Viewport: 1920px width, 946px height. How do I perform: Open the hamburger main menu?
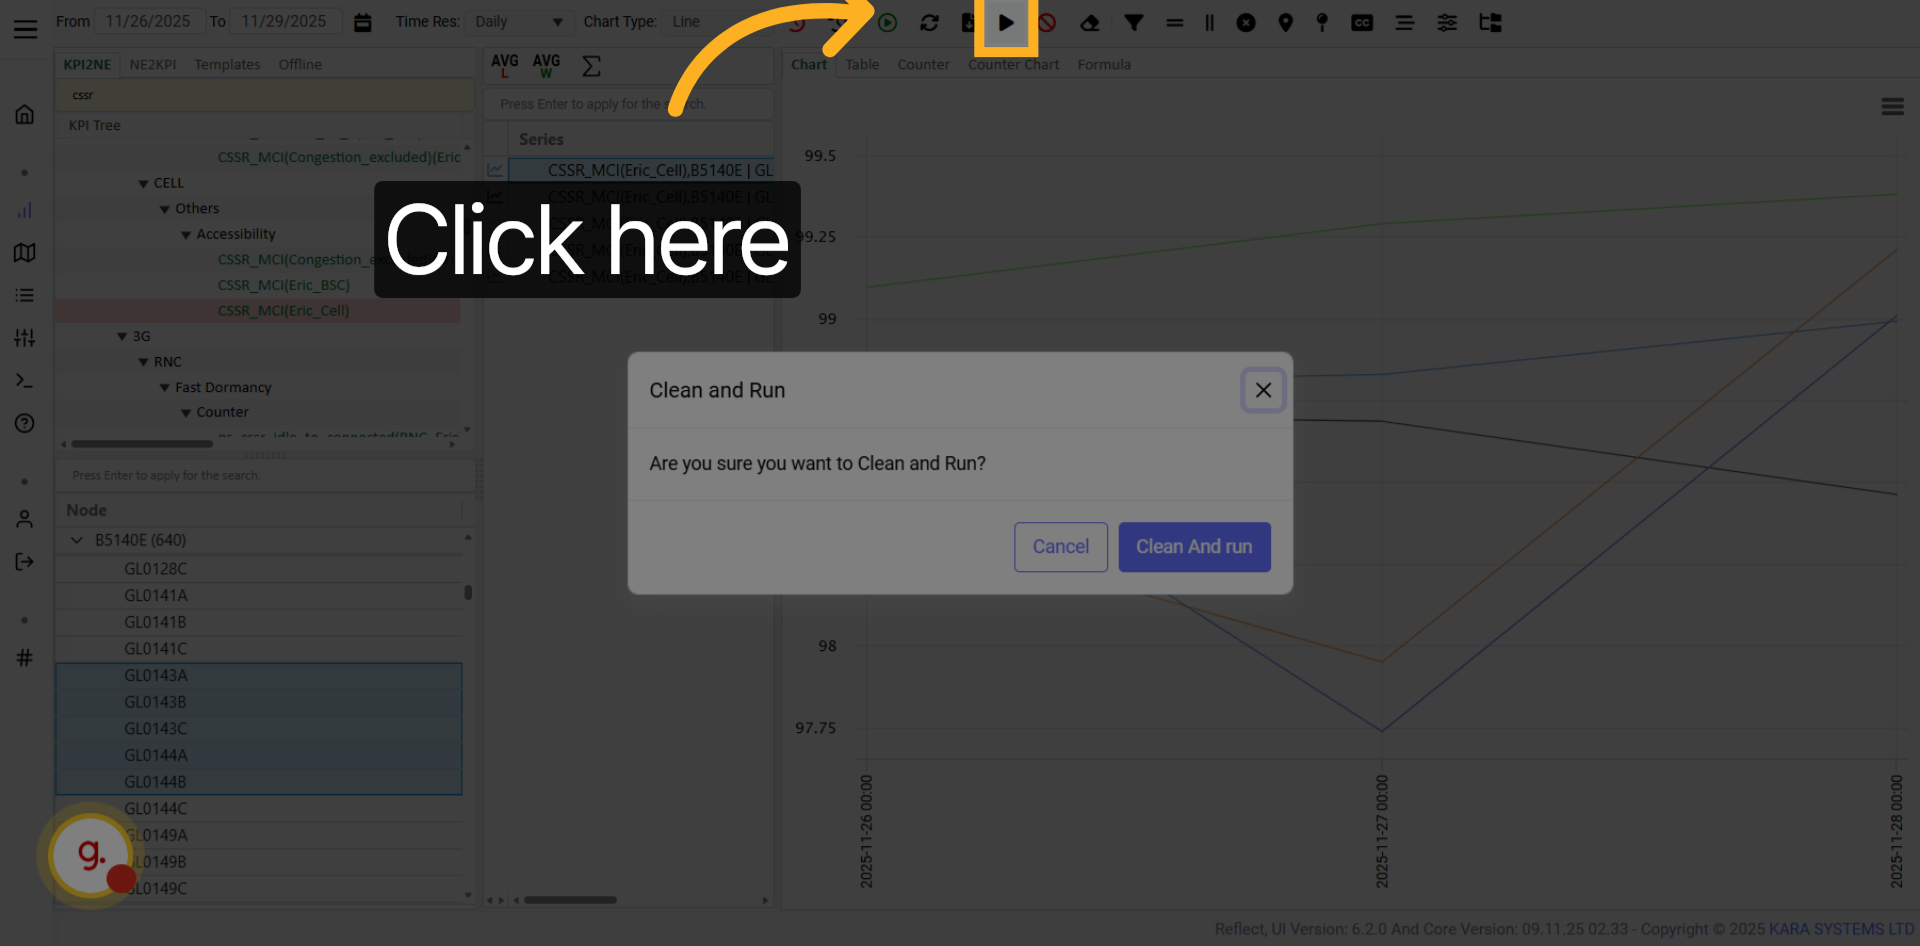26,29
